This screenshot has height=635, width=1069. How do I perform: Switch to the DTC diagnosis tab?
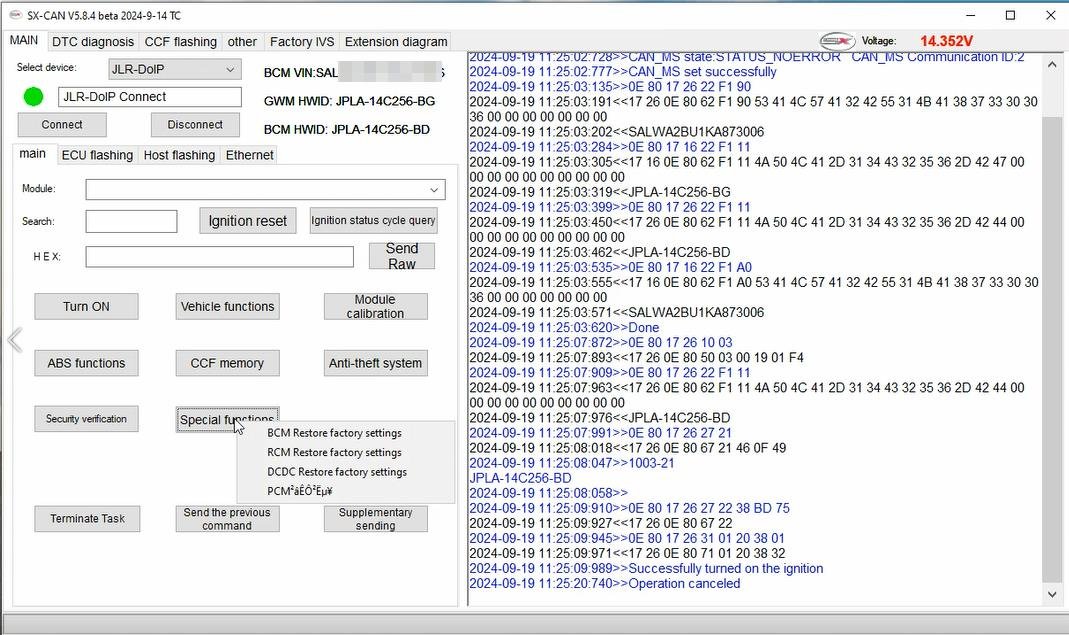(x=93, y=42)
